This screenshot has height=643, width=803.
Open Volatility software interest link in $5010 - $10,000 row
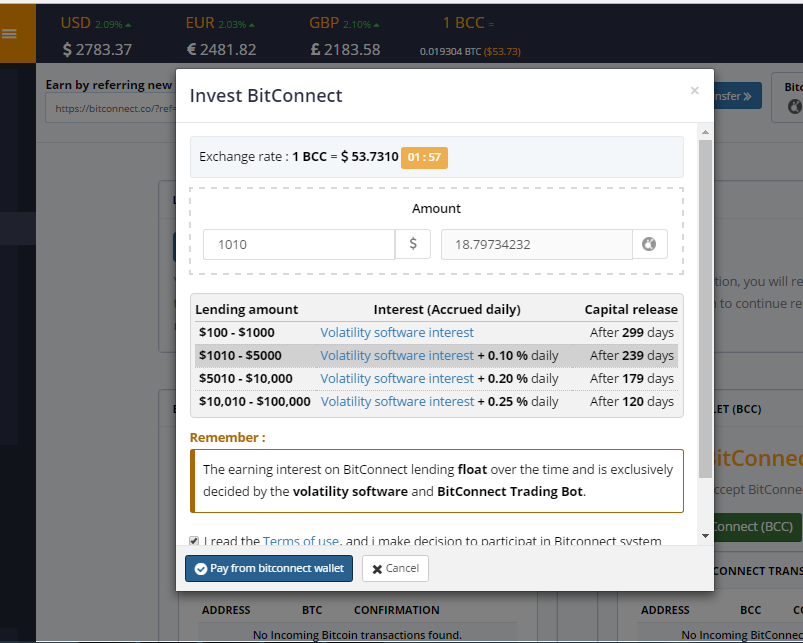pyautogui.click(x=397, y=378)
